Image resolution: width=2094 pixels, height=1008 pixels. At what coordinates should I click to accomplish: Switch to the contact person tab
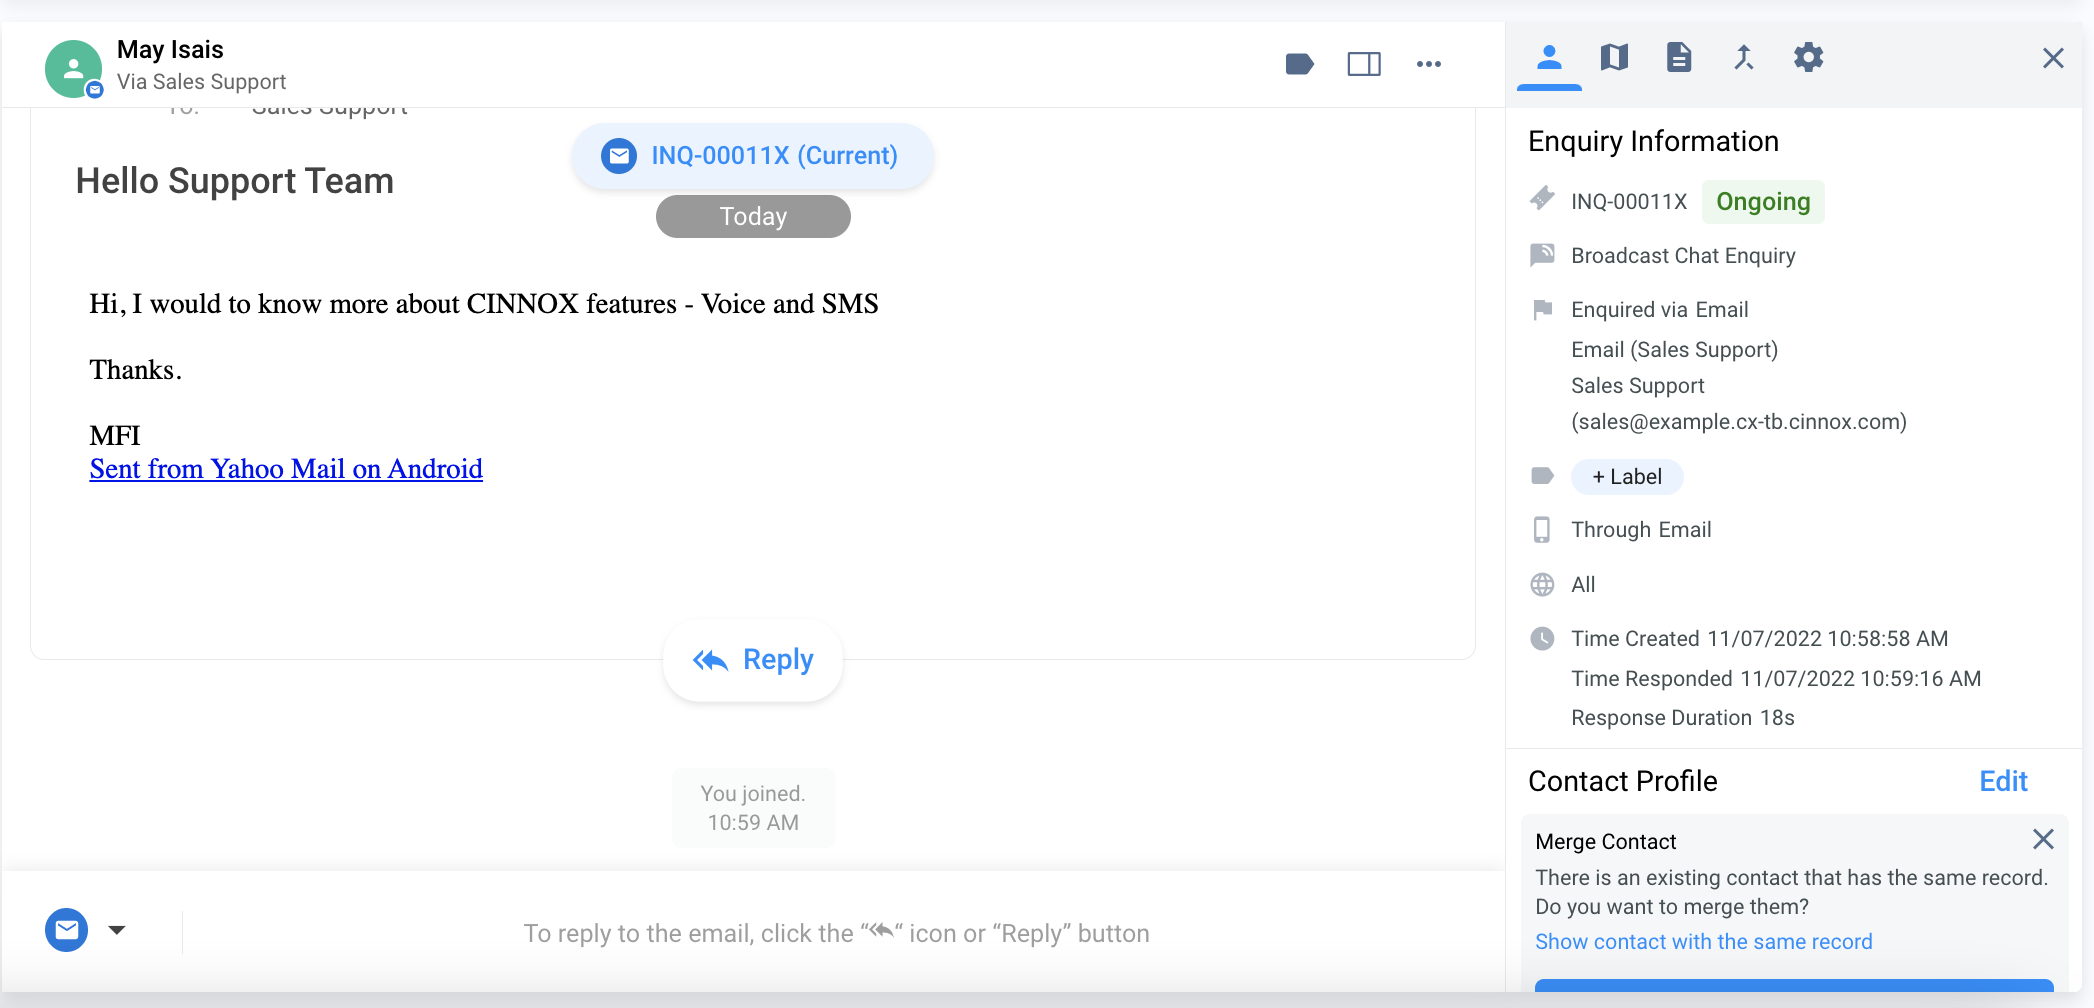pos(1549,58)
